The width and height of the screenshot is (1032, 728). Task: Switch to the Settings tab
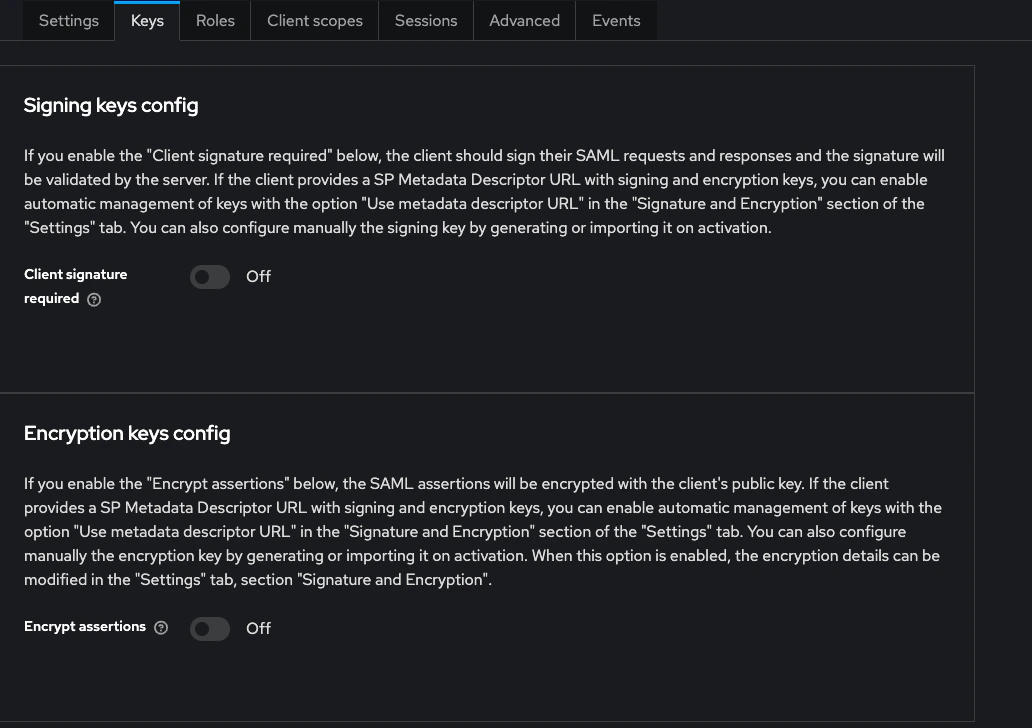pos(68,20)
